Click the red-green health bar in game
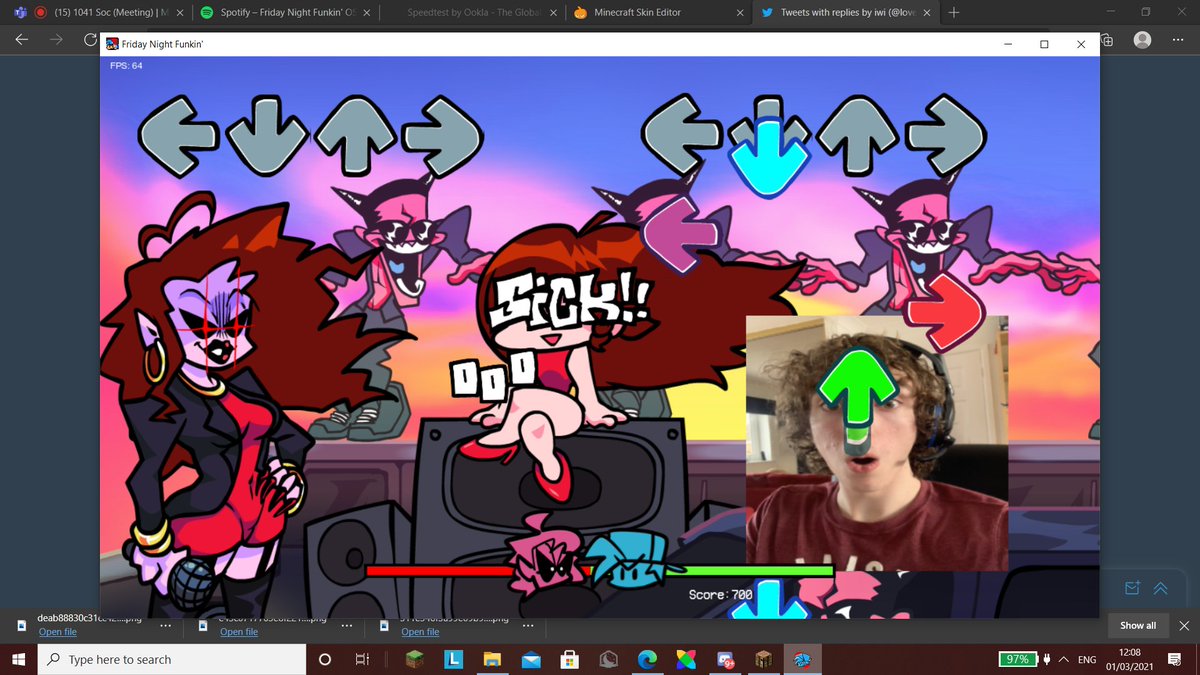 [598, 571]
